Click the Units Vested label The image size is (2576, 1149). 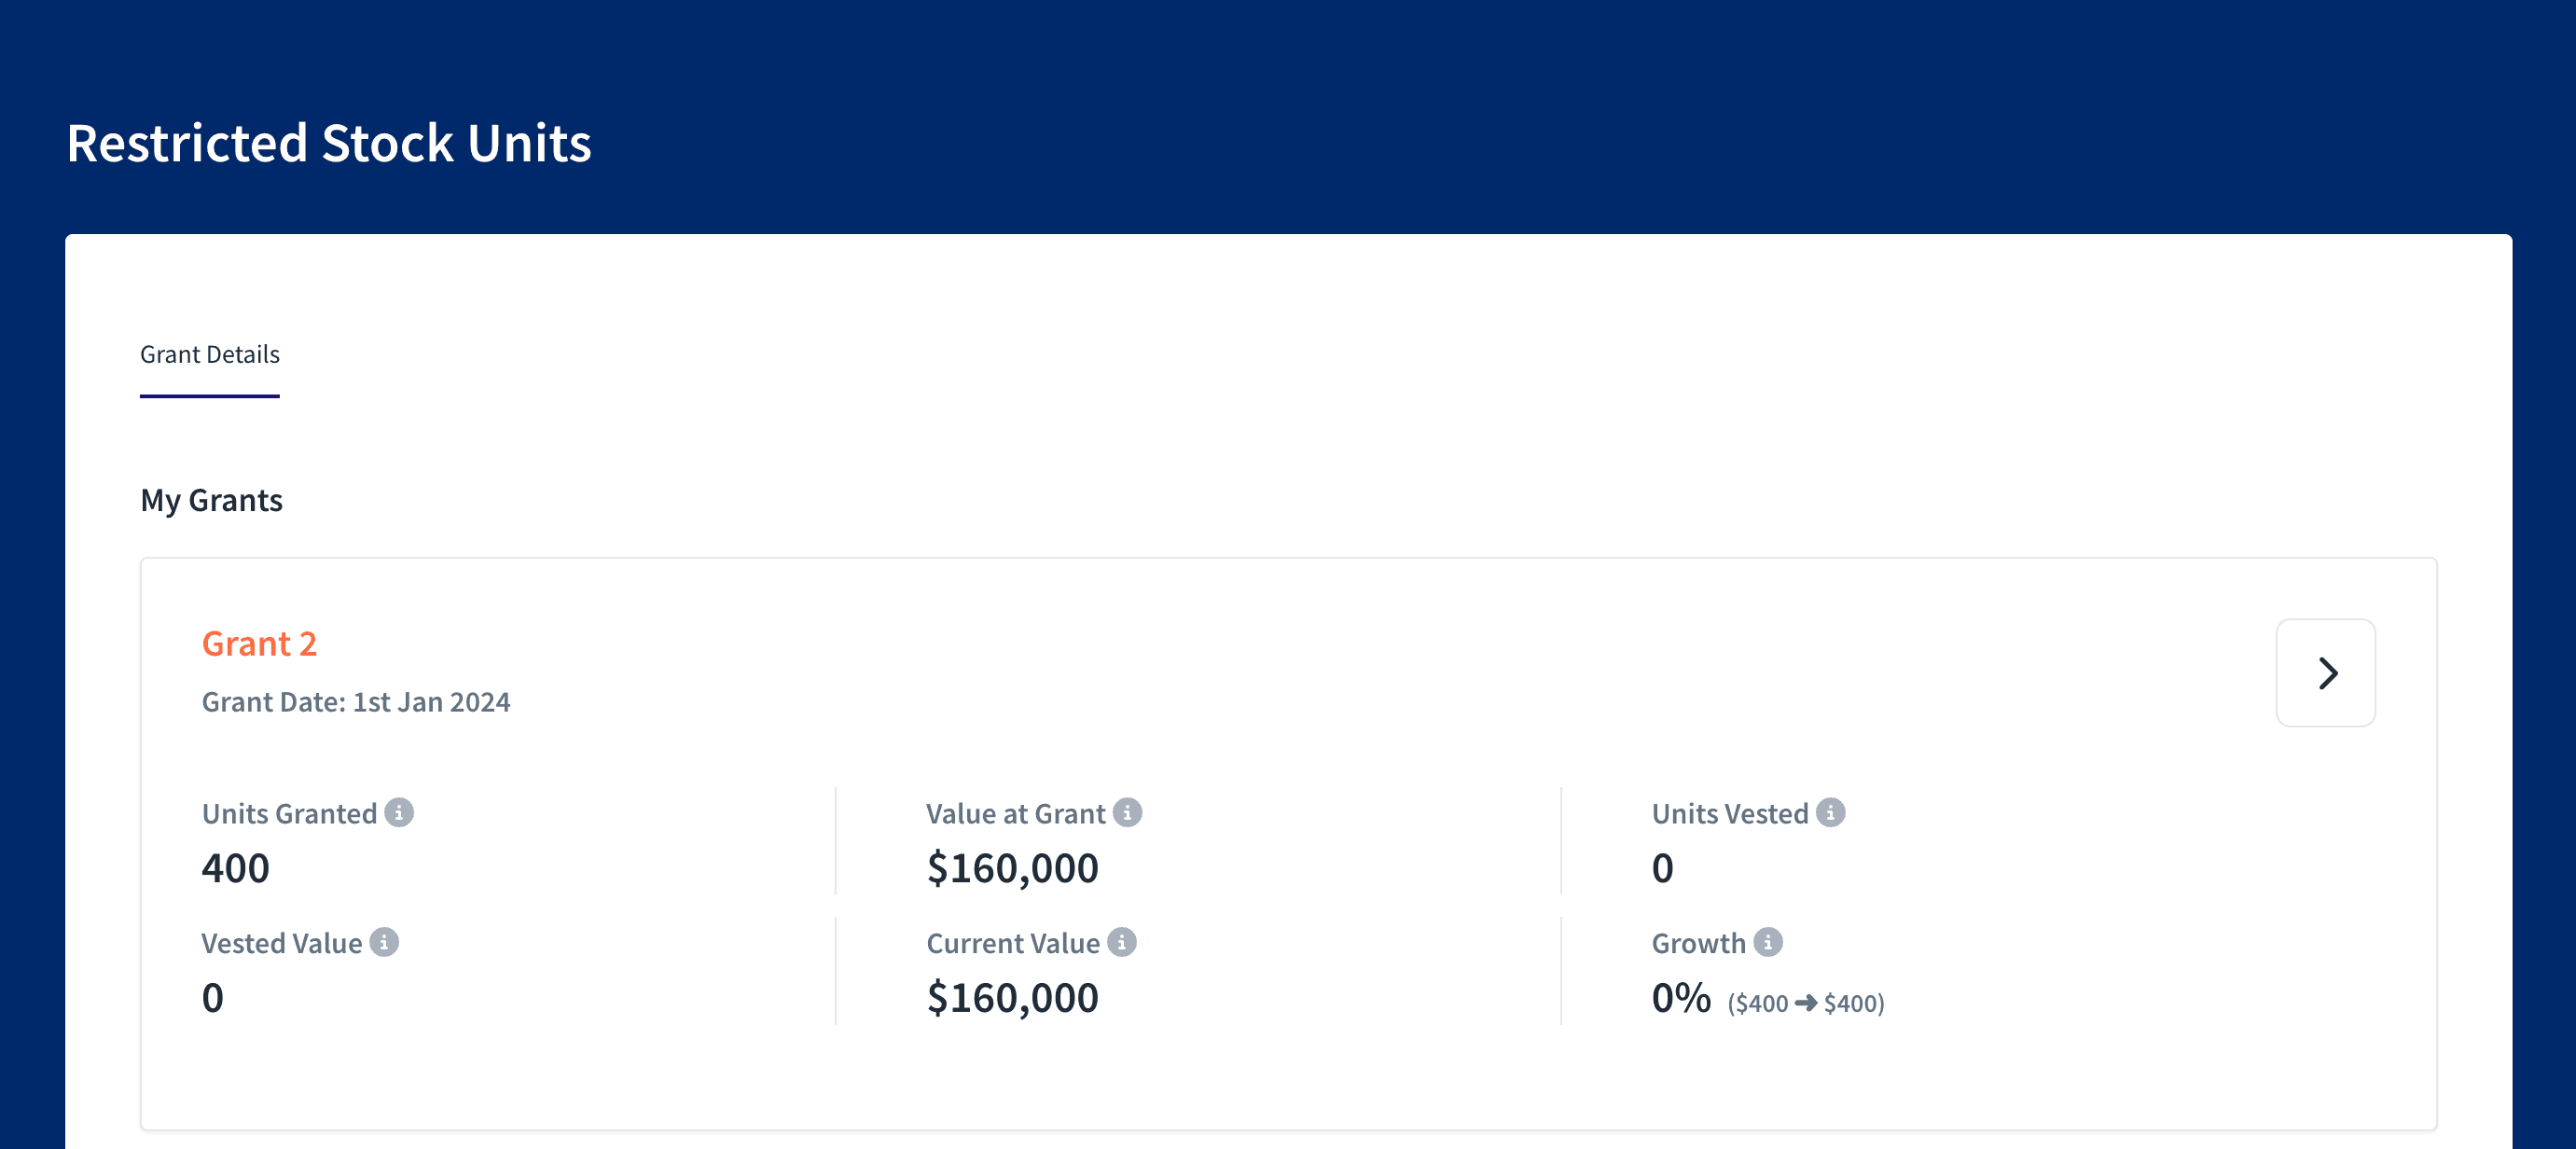[x=1730, y=814]
